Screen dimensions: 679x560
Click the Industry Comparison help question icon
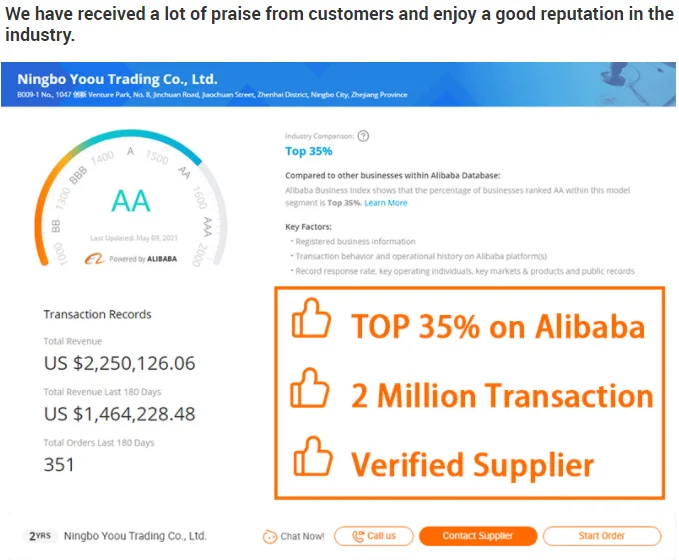363,136
